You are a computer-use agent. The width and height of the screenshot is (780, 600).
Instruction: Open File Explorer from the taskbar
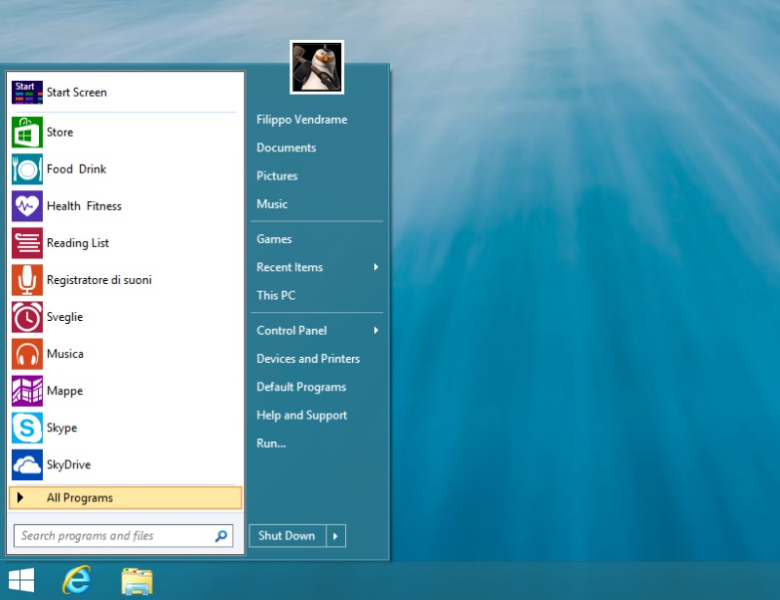coord(137,580)
